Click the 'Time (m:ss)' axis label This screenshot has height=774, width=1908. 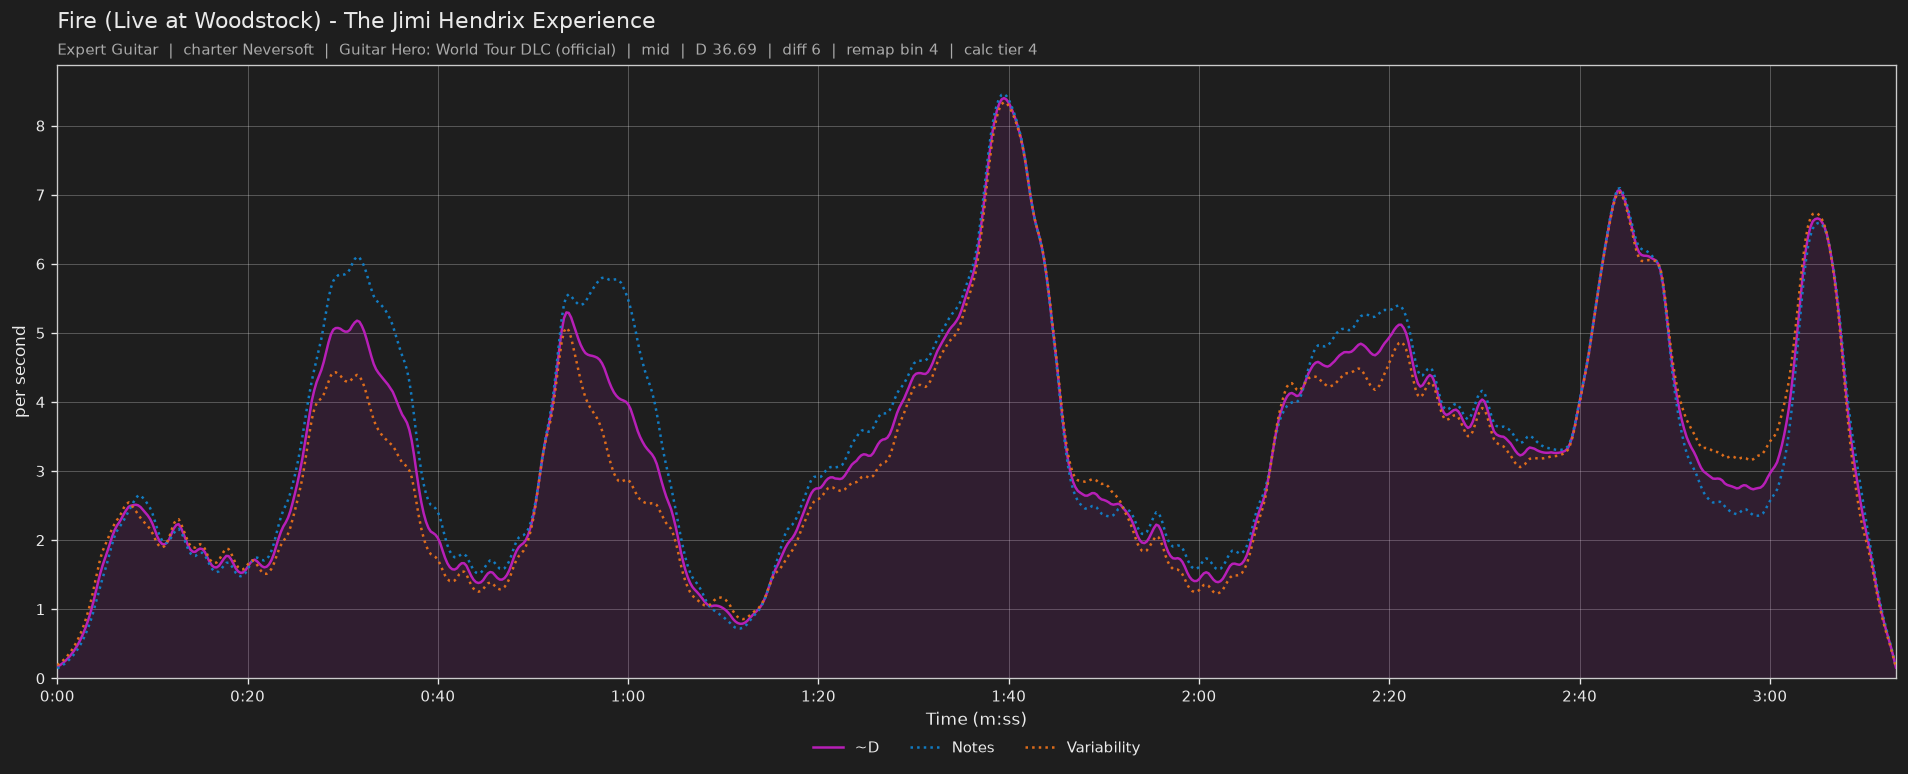(976, 719)
